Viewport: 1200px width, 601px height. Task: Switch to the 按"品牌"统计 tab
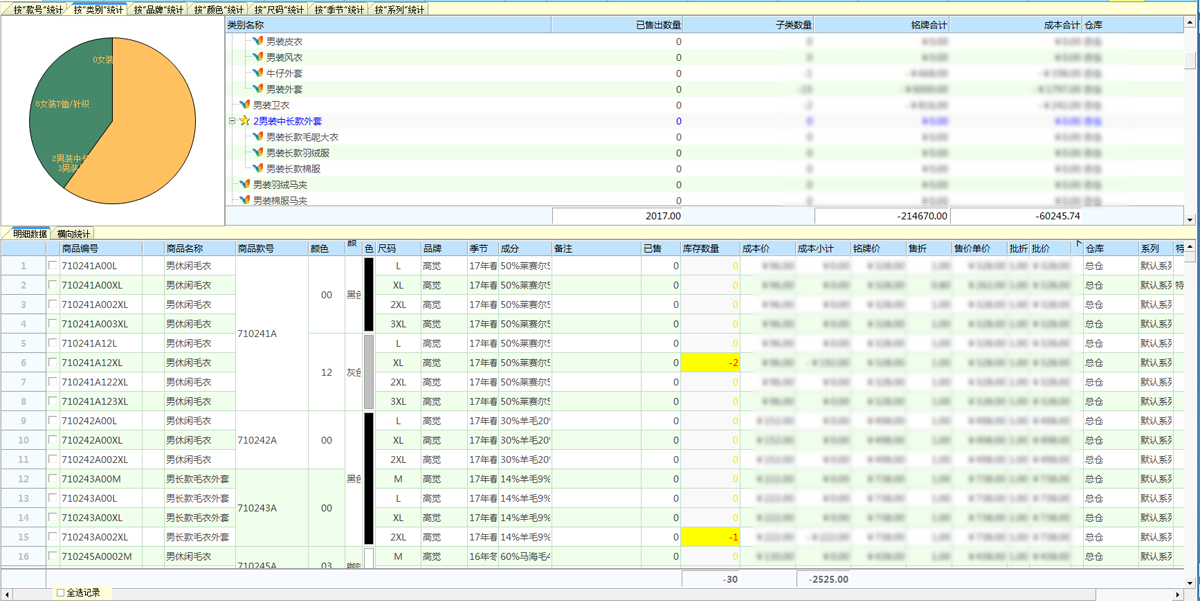pos(159,10)
